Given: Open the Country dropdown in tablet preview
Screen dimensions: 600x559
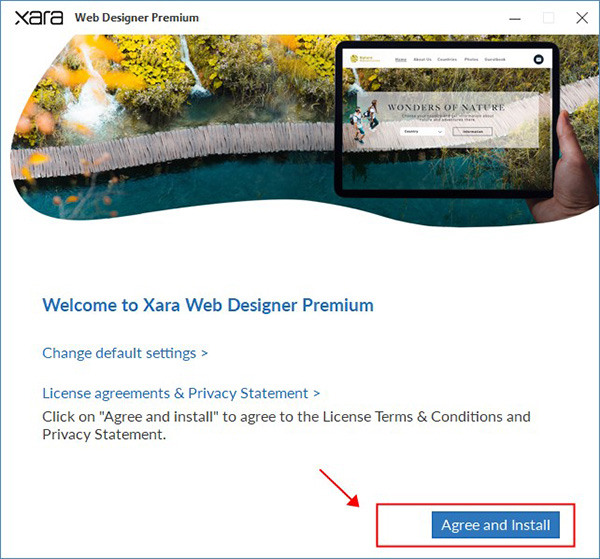Looking at the screenshot, I should (x=422, y=131).
